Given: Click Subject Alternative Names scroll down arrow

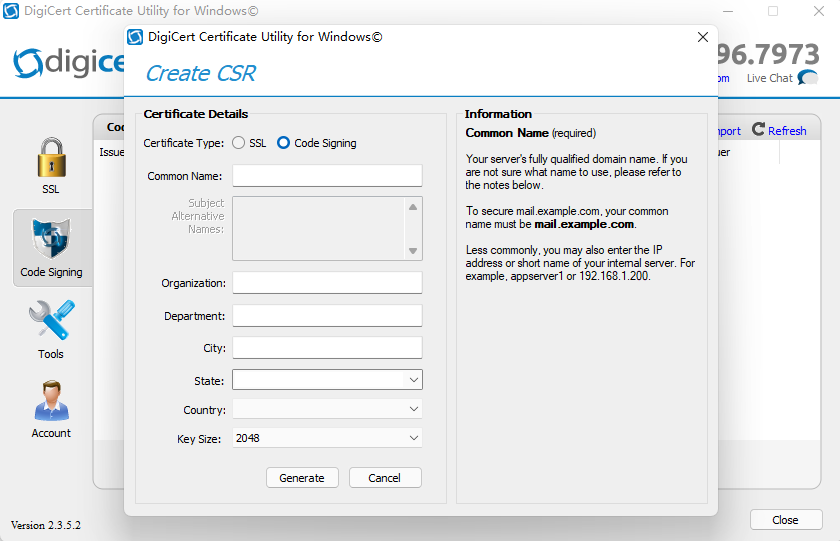Looking at the screenshot, I should [x=412, y=251].
